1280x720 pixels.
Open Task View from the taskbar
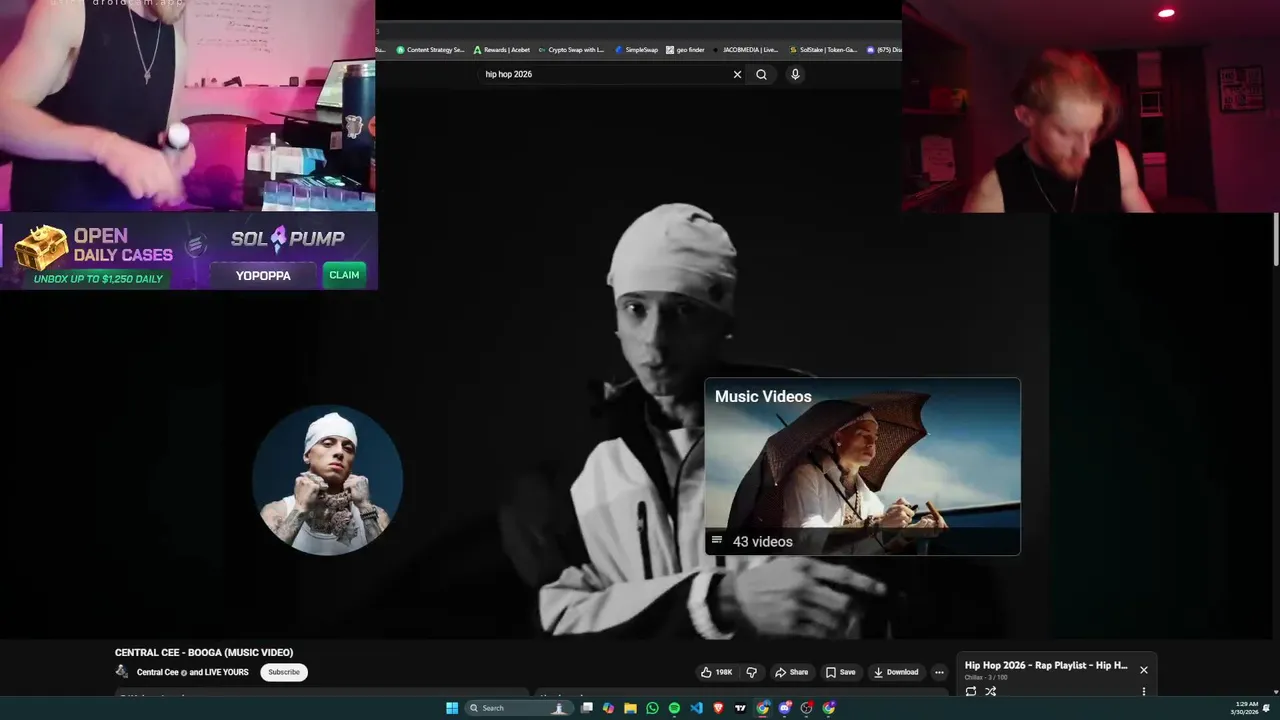587,708
